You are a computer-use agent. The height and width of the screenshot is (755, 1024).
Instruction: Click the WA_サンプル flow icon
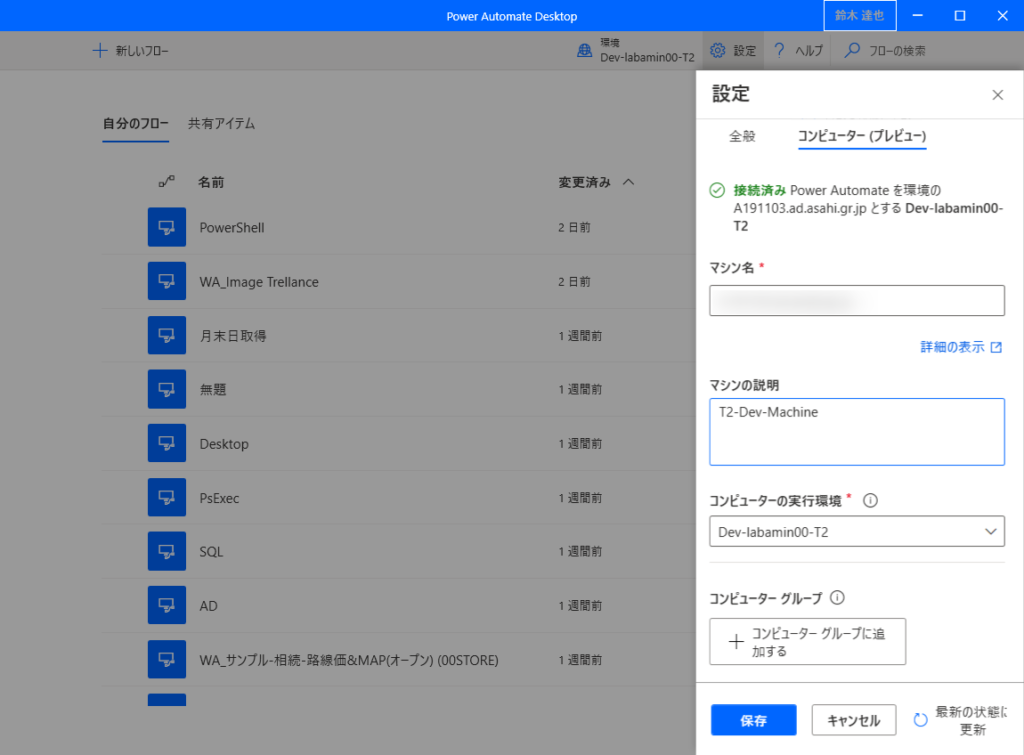167,660
